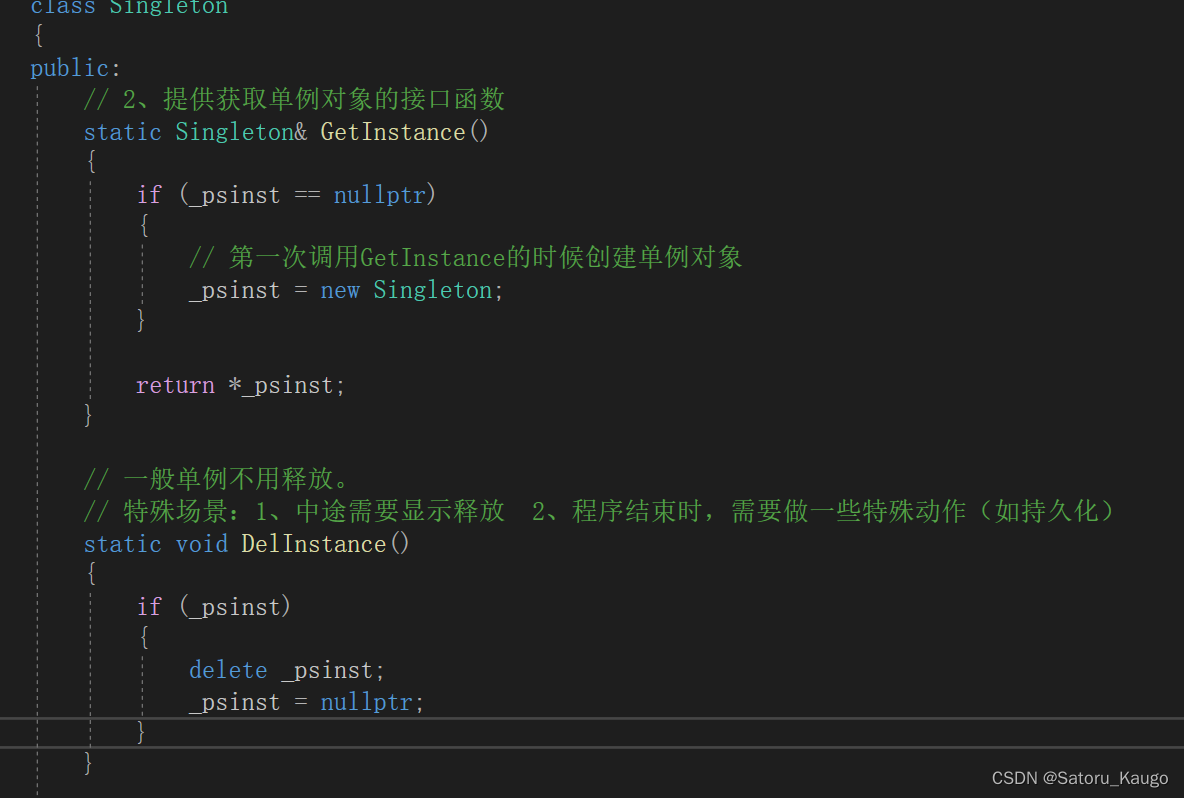Image resolution: width=1184 pixels, height=798 pixels.
Task: Click the if keyword on the if (_psinst) line
Action: (149, 607)
